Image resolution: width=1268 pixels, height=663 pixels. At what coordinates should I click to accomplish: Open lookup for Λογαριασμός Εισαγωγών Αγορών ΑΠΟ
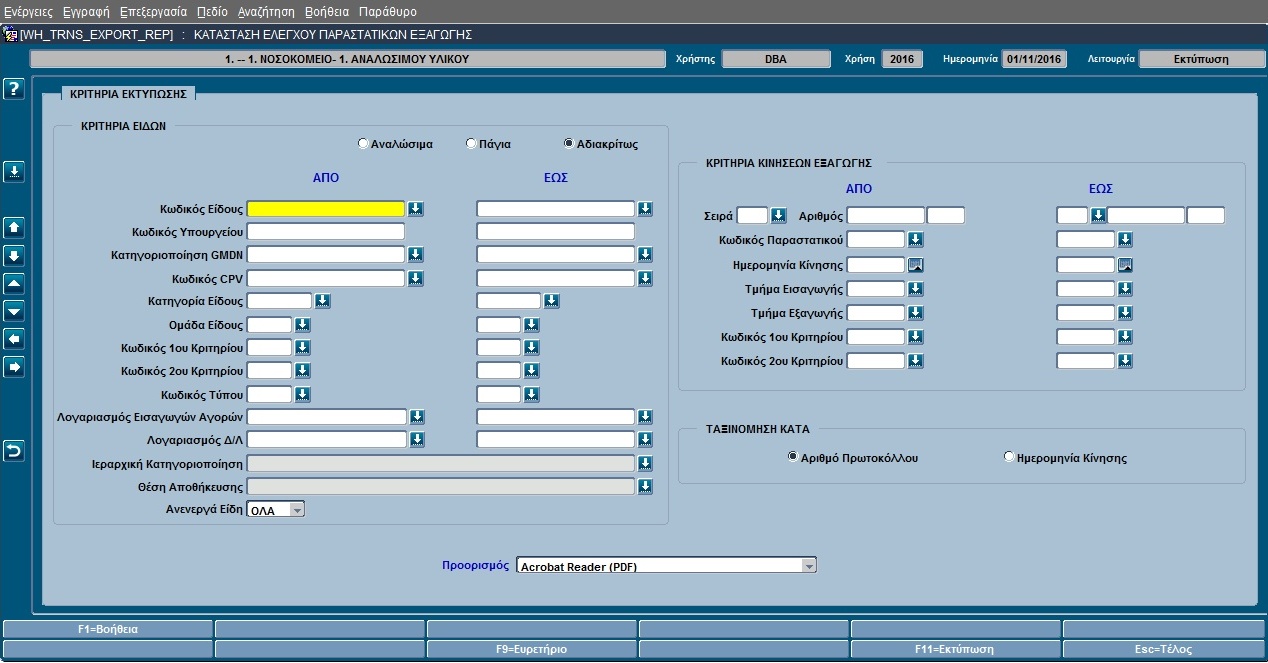click(417, 417)
